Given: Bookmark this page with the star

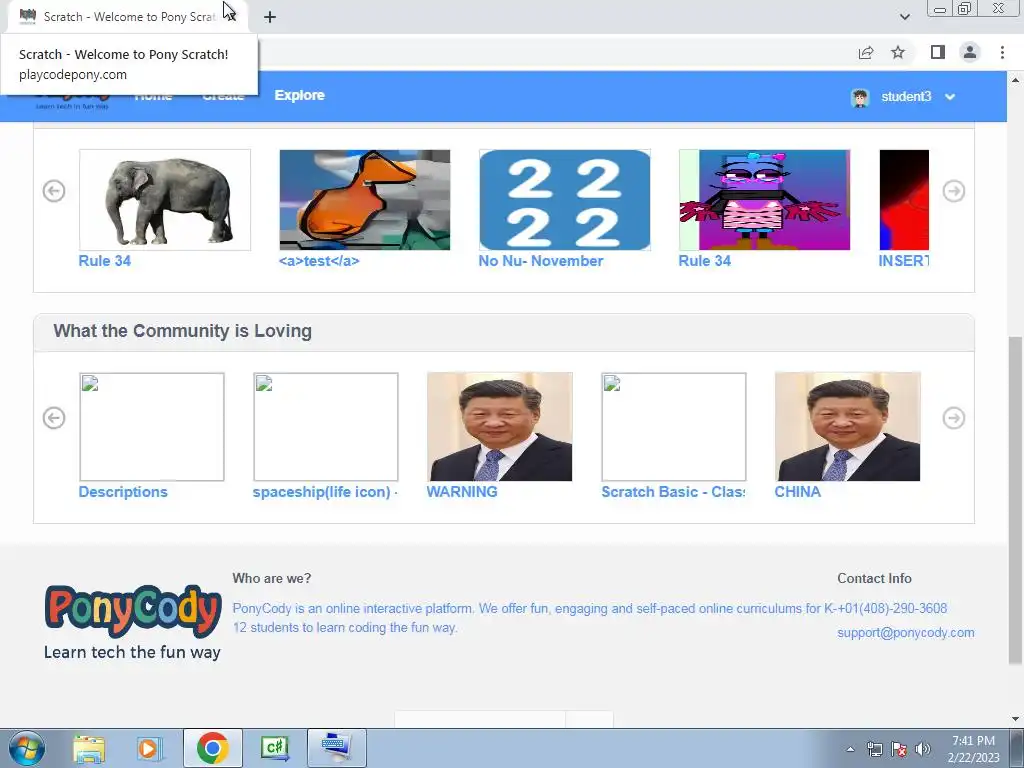Looking at the screenshot, I should 898,52.
